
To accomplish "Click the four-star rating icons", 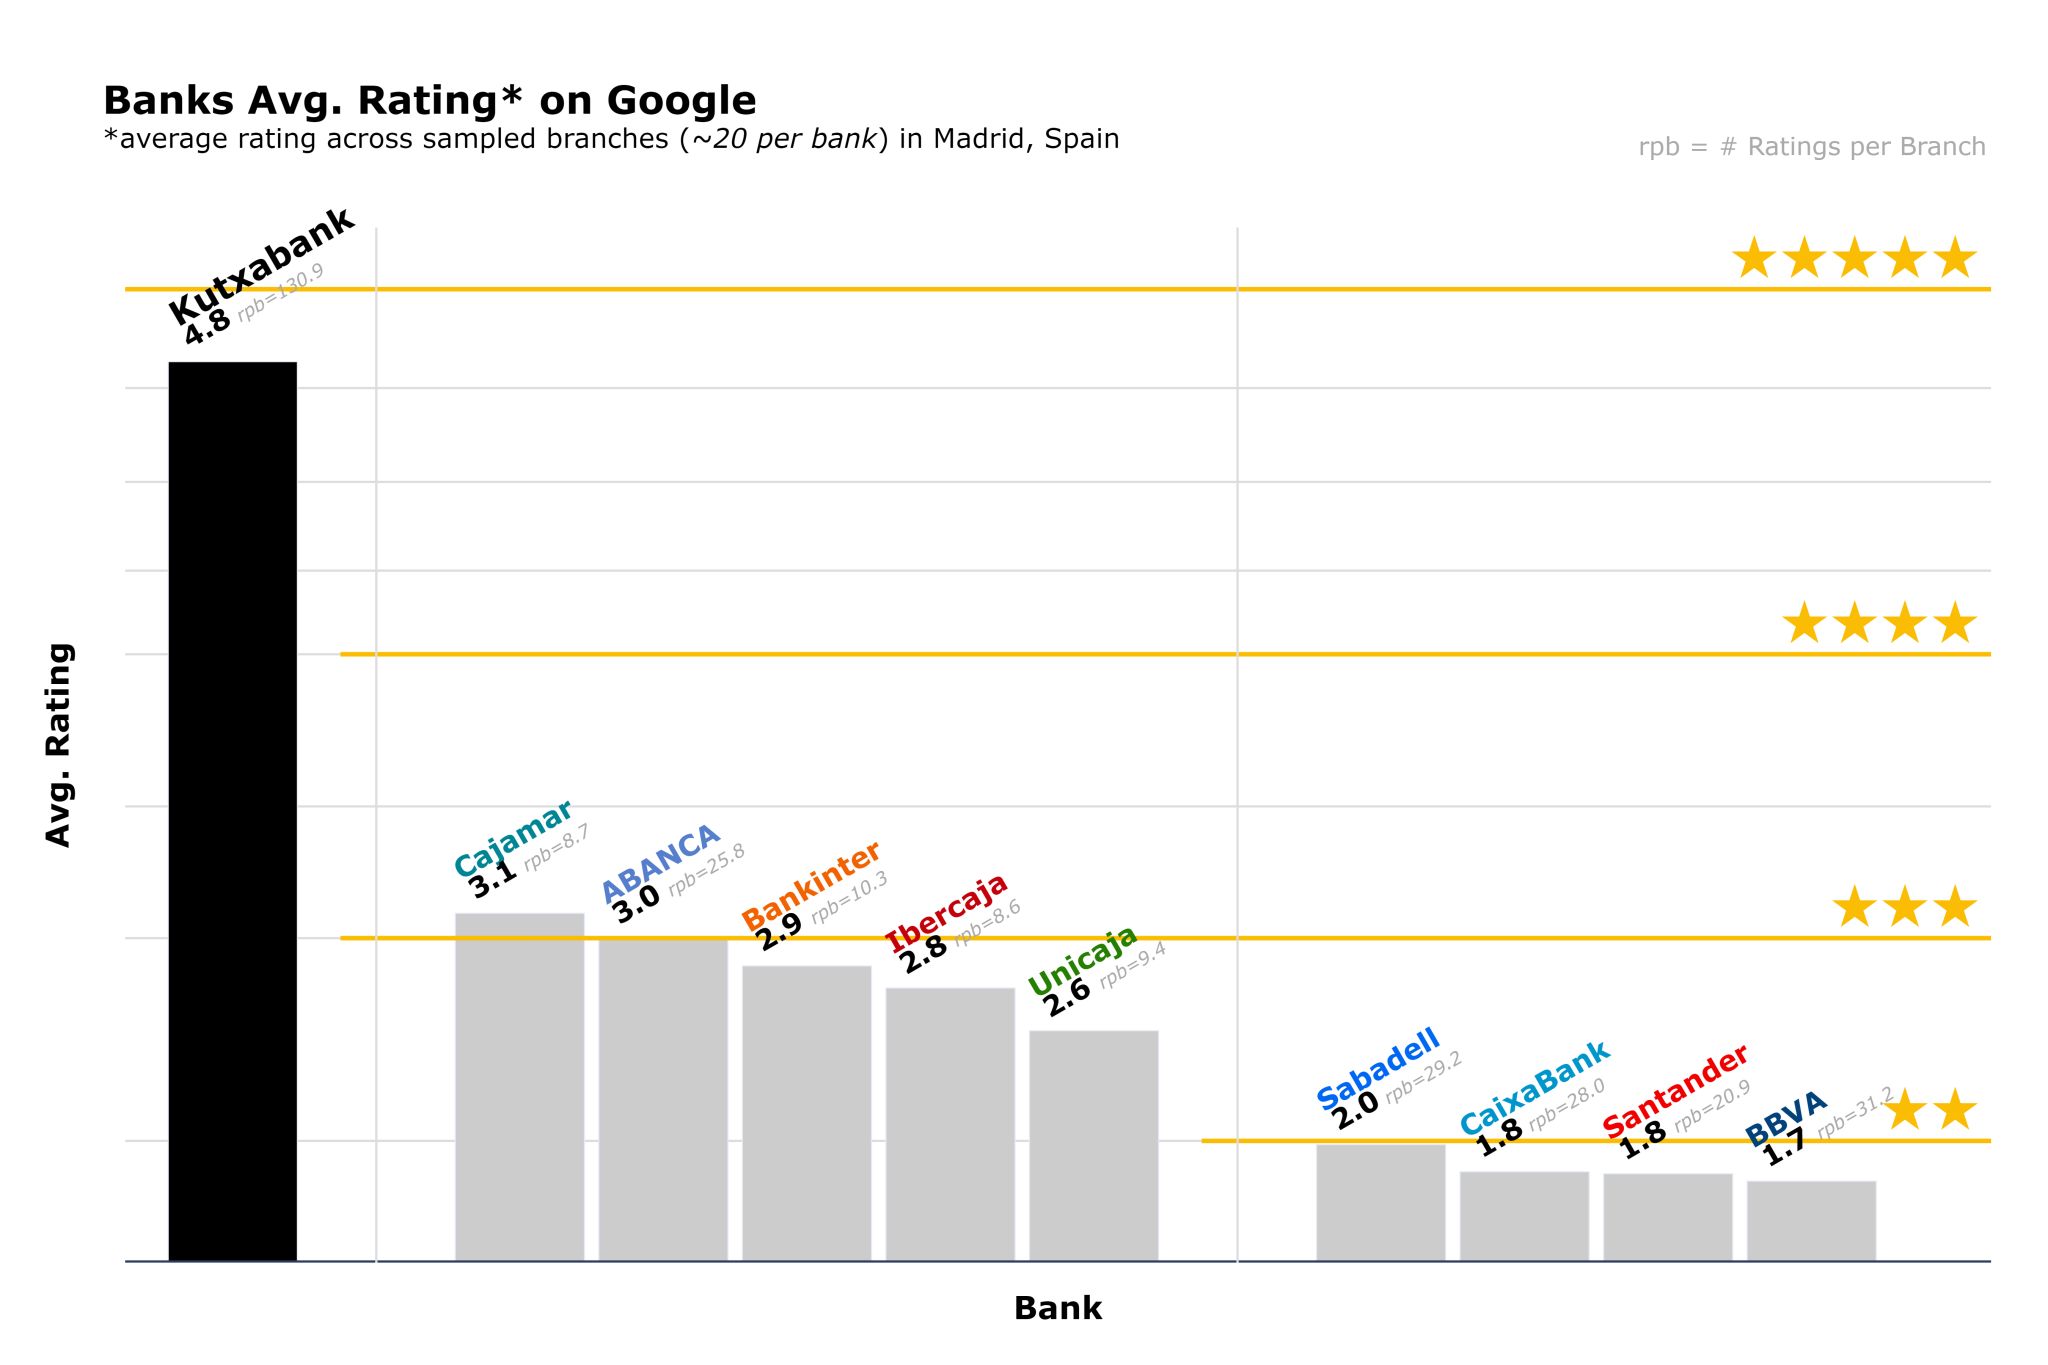I will (1878, 624).
